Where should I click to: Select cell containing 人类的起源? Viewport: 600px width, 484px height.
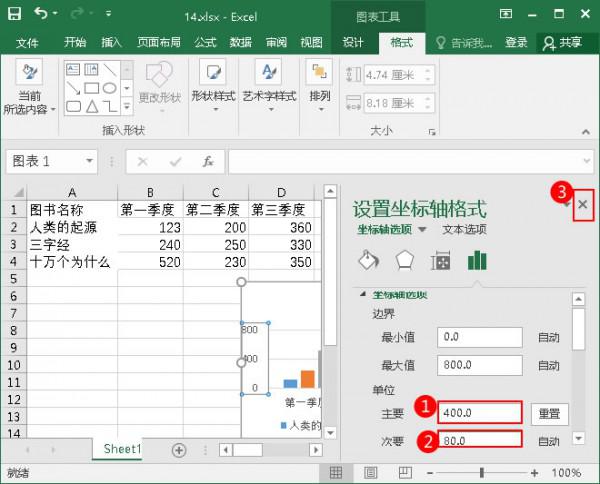pyautogui.click(x=72, y=228)
